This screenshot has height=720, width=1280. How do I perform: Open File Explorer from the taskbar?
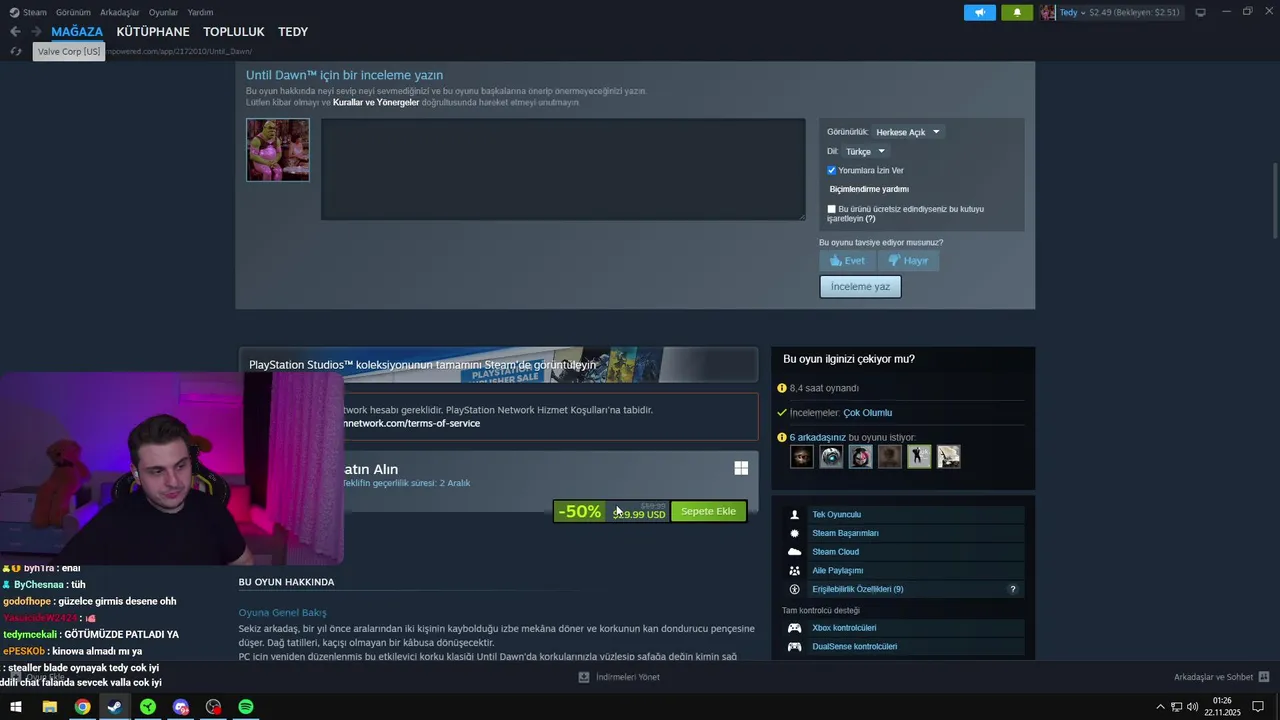tap(49, 707)
